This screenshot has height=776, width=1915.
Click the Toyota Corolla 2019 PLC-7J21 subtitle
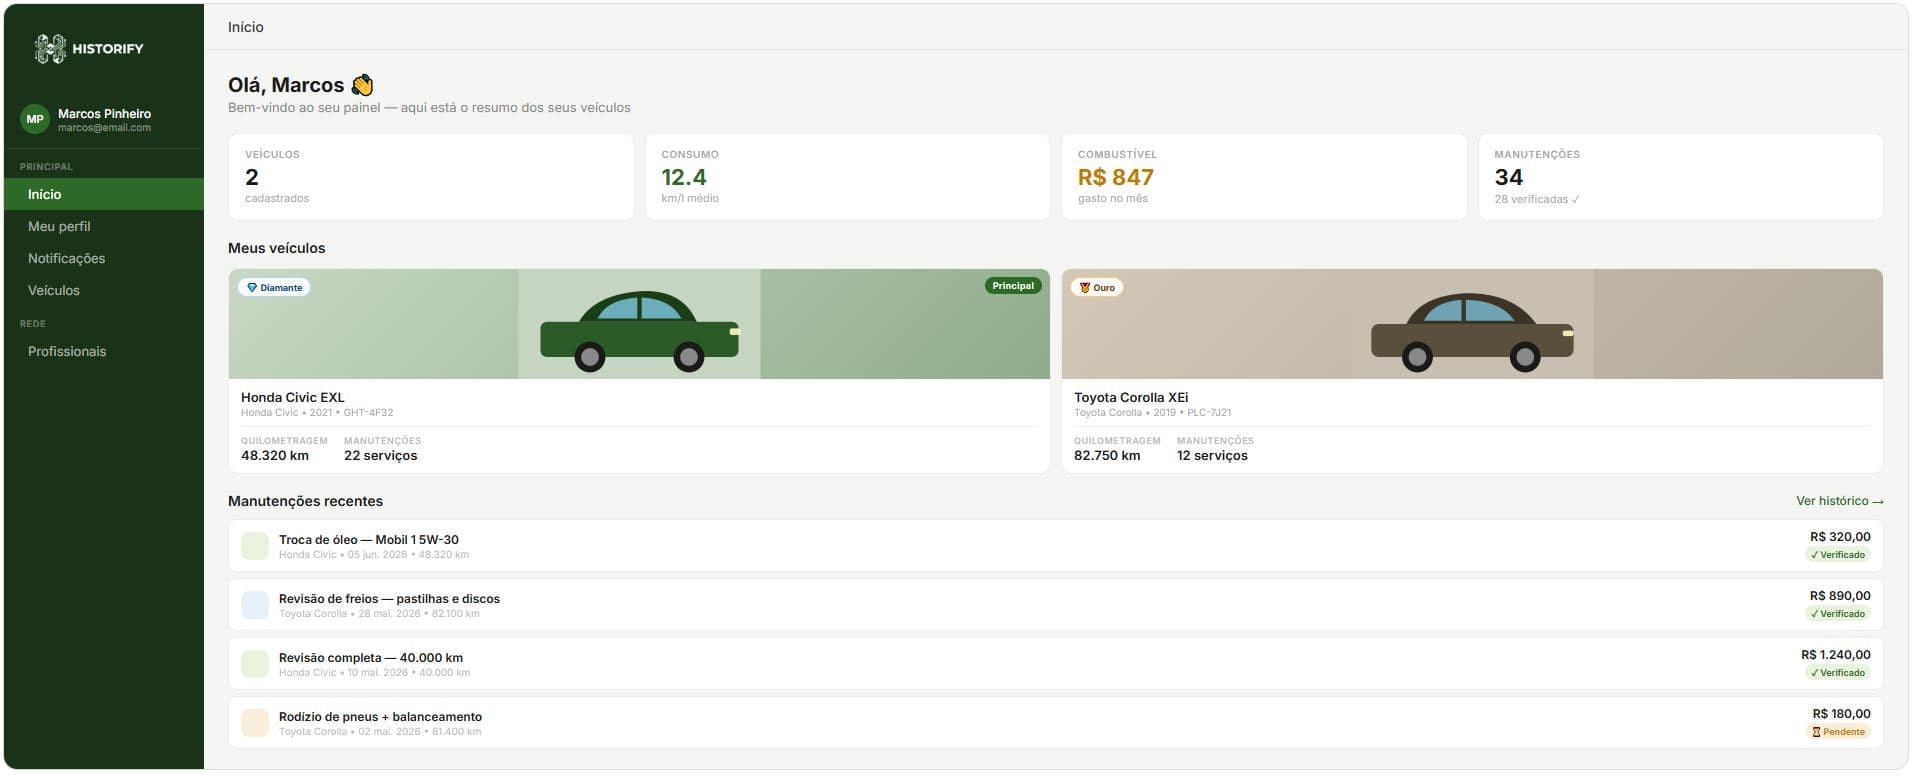click(1153, 412)
